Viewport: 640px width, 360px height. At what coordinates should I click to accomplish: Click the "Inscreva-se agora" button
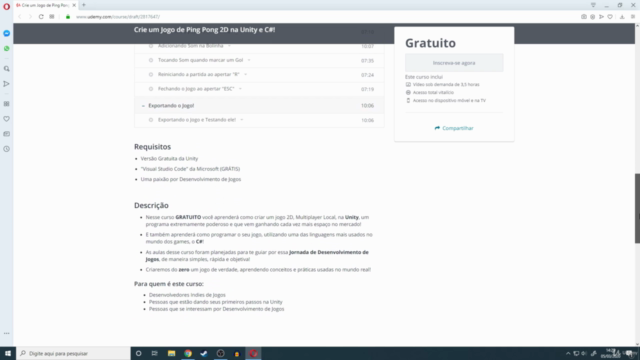[454, 63]
